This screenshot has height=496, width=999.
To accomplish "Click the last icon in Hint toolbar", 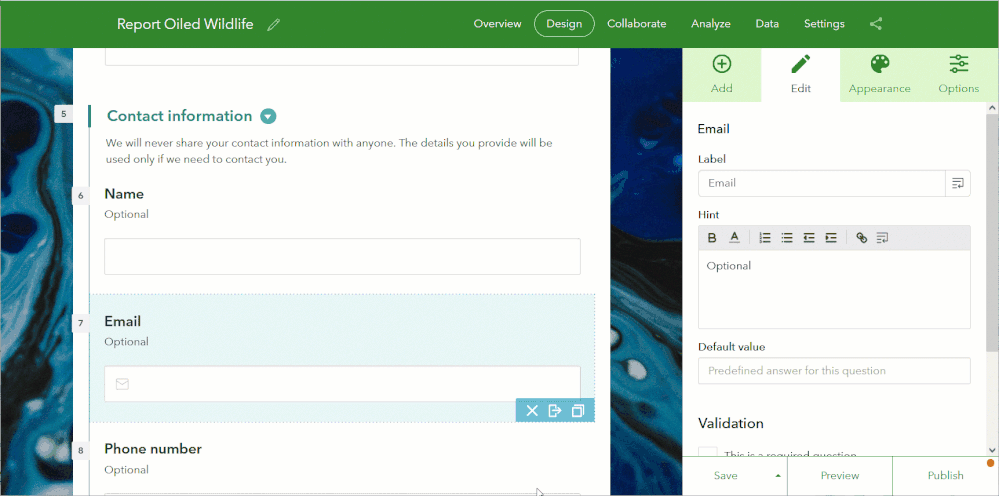I will 882,238.
